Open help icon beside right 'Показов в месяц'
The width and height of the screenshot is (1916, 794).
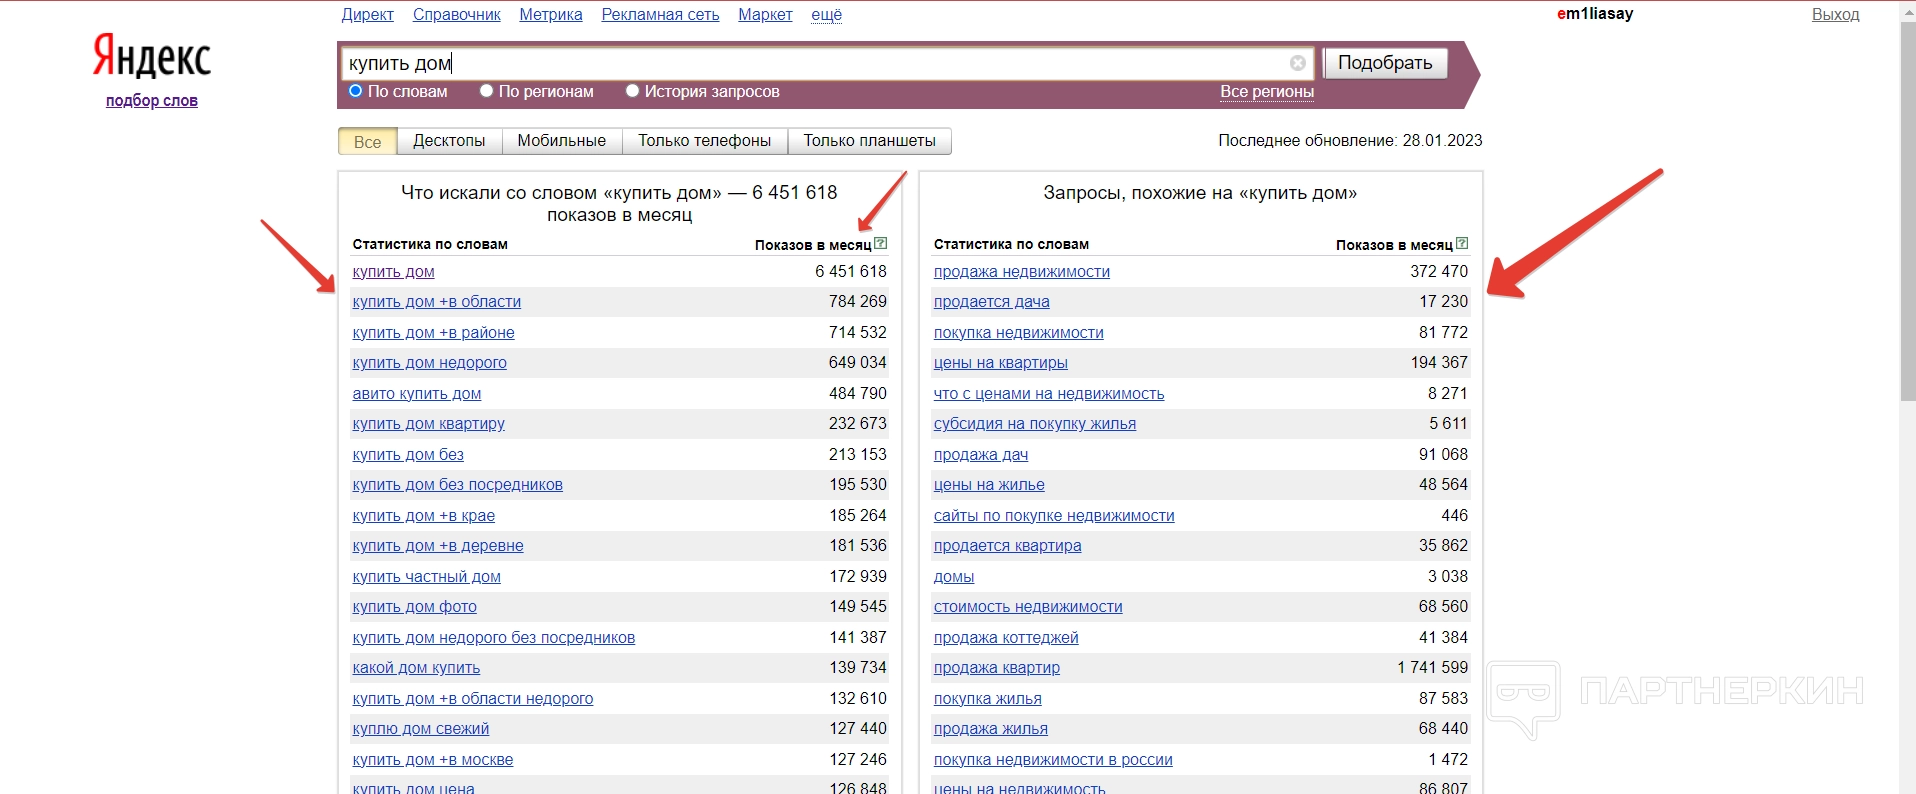[x=1462, y=243]
